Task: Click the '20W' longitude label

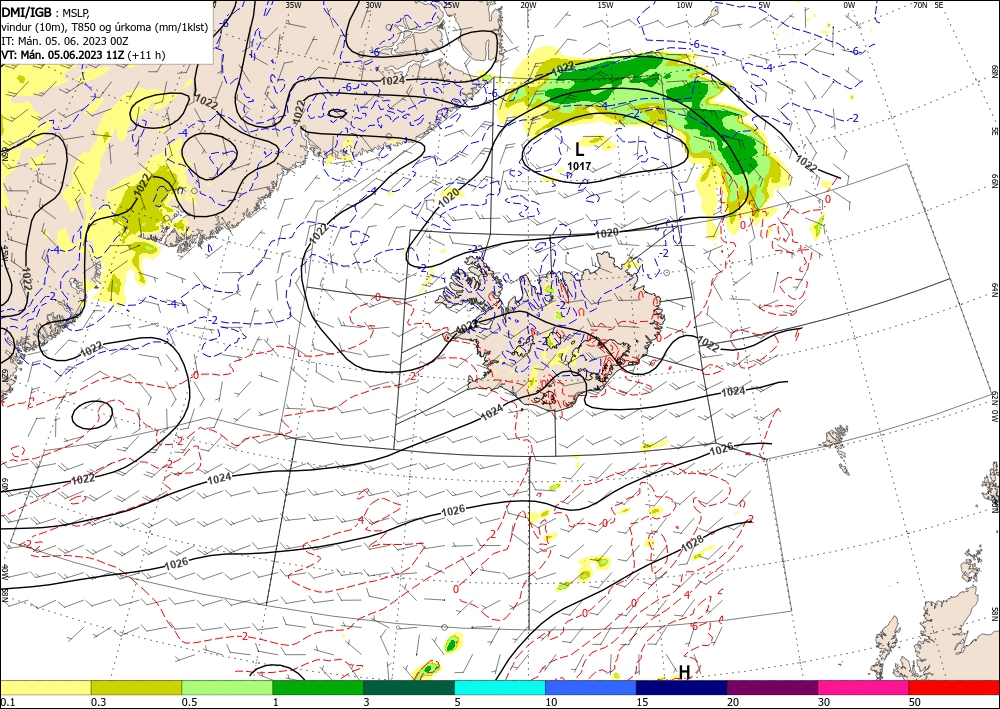Action: (x=528, y=5)
